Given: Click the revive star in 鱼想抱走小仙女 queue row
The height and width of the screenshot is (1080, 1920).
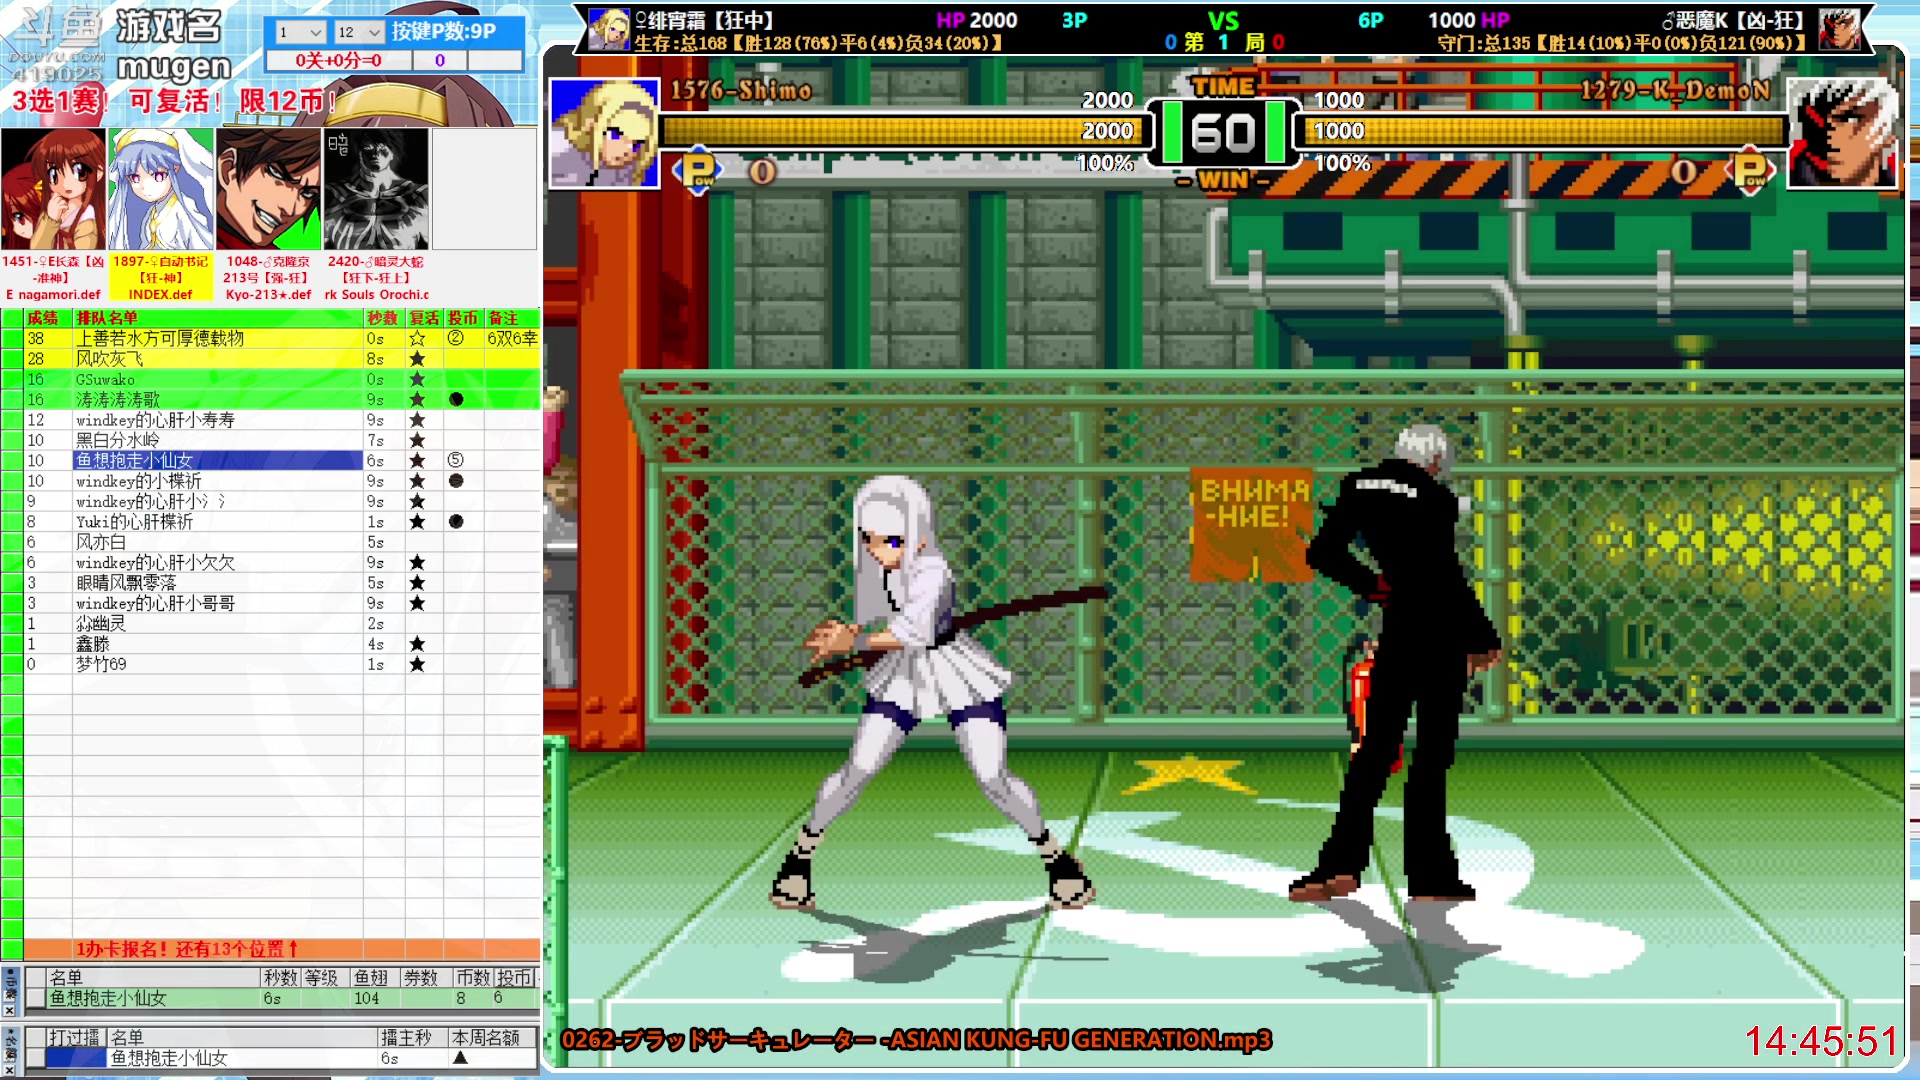Looking at the screenshot, I should [x=417, y=460].
